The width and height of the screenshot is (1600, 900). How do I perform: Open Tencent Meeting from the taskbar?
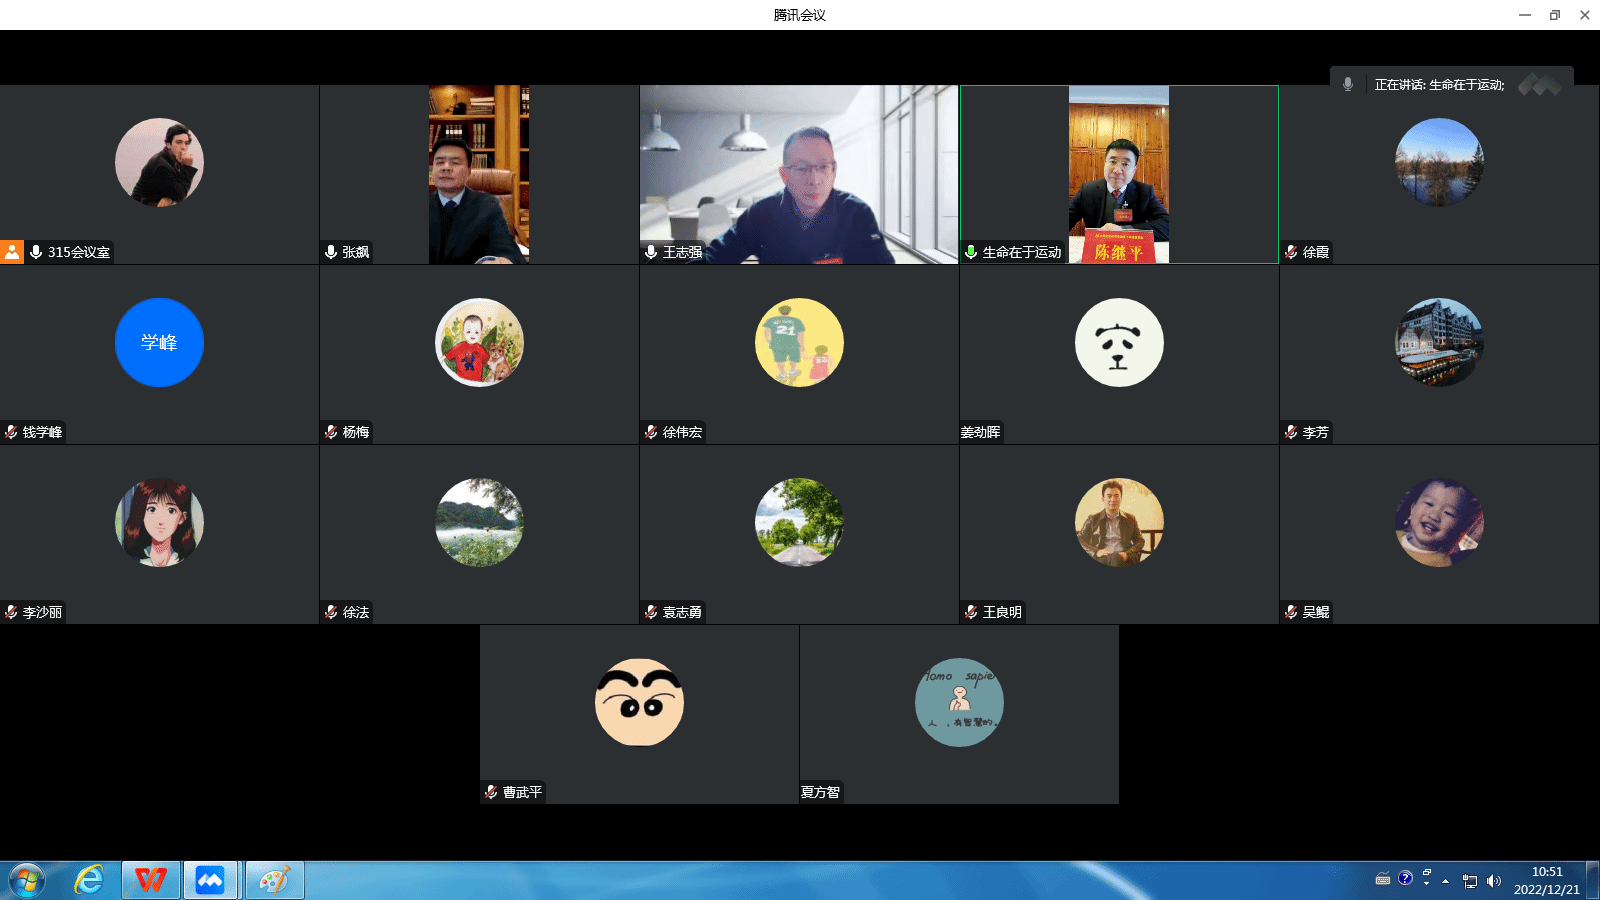(210, 880)
